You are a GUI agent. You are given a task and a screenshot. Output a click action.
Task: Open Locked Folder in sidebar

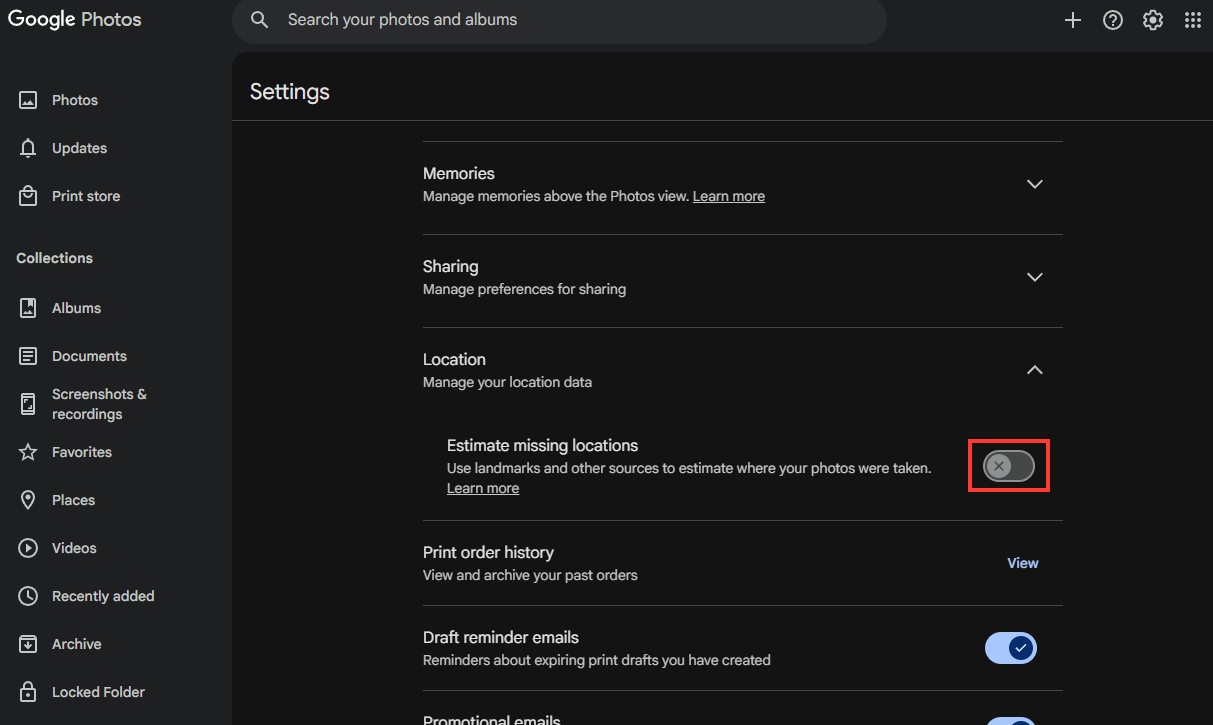pos(98,692)
